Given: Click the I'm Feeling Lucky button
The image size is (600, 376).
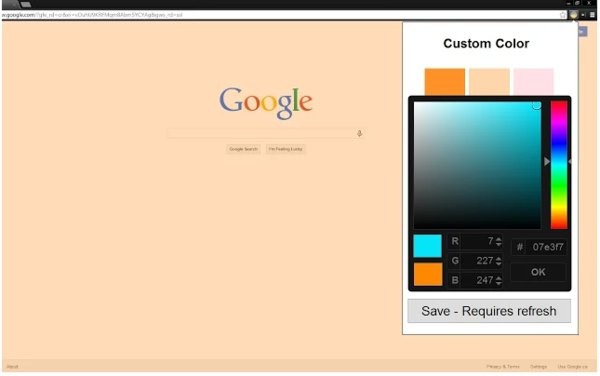Looking at the screenshot, I should pos(285,149).
